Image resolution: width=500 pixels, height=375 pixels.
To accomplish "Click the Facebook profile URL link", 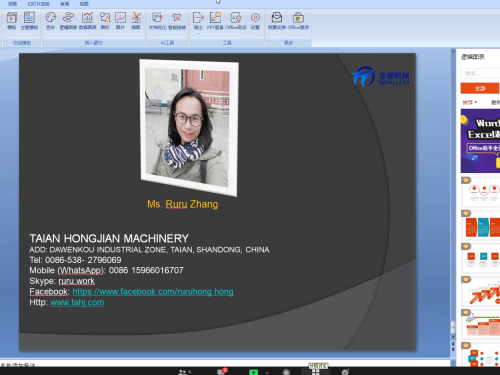I will (153, 292).
